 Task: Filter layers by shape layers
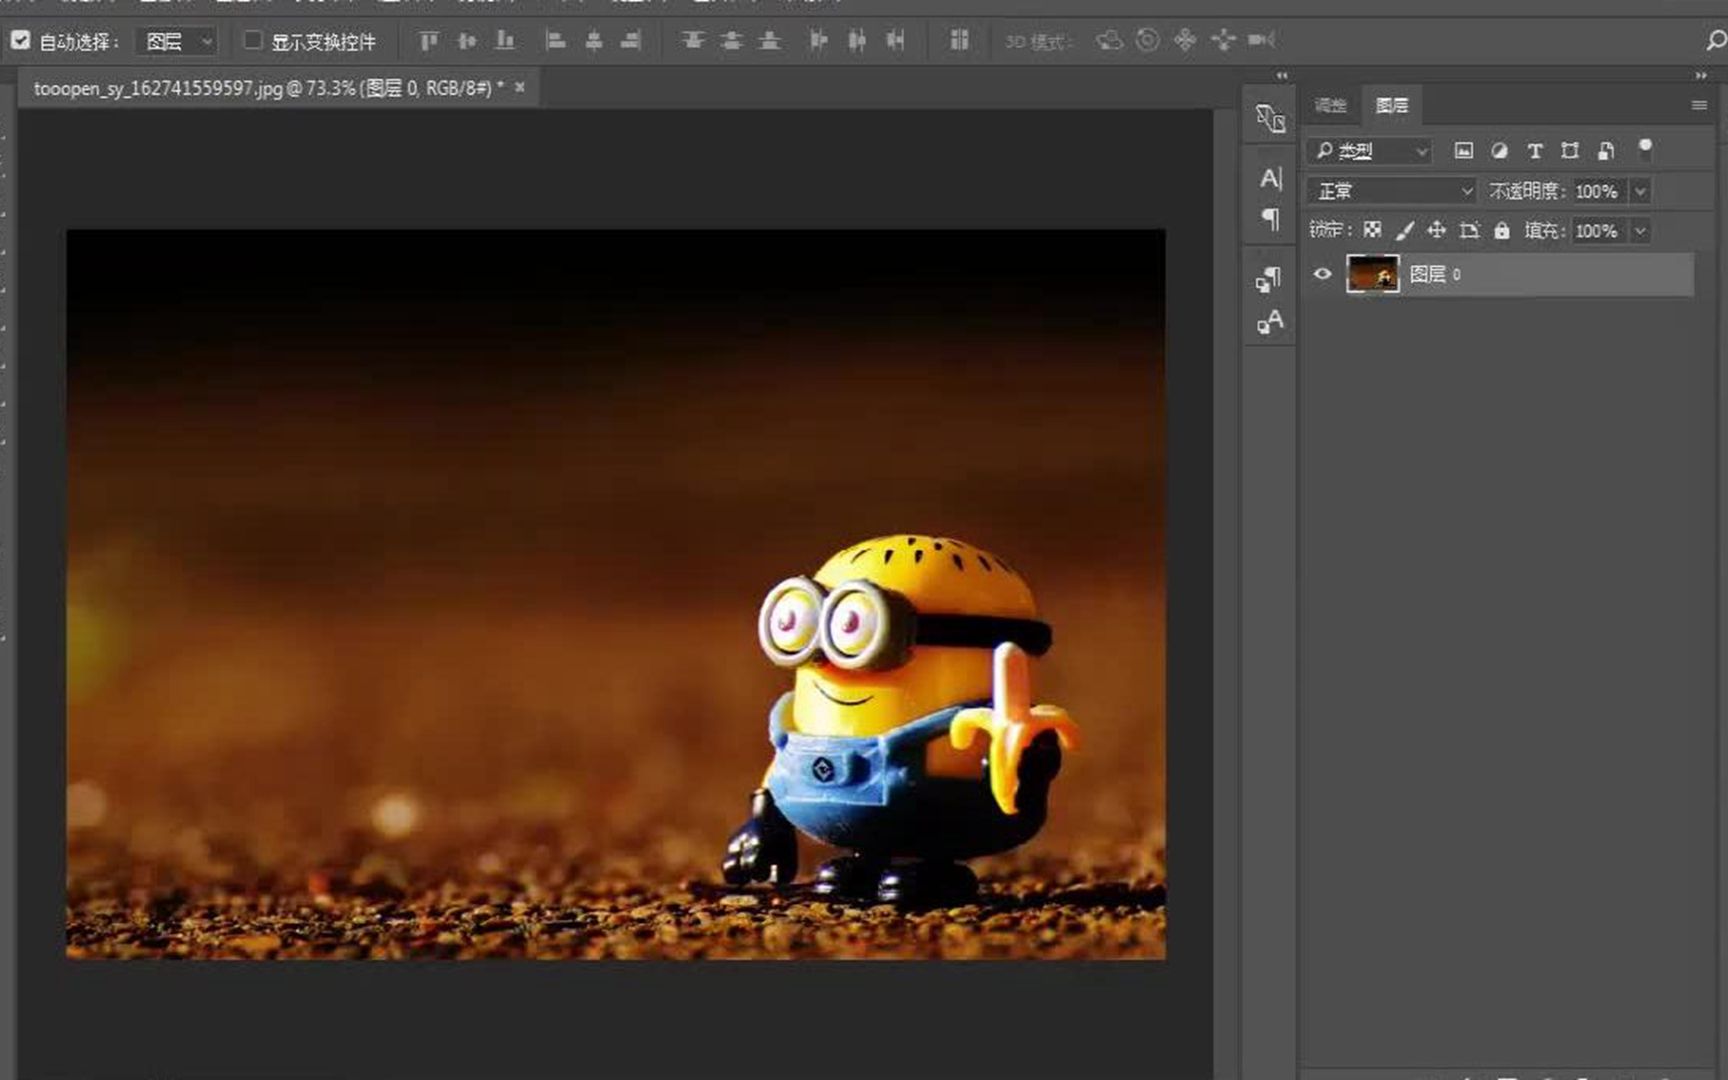coord(1570,151)
